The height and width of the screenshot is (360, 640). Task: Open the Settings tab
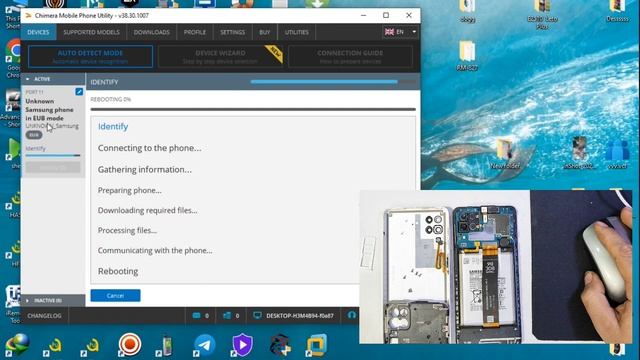coord(233,32)
